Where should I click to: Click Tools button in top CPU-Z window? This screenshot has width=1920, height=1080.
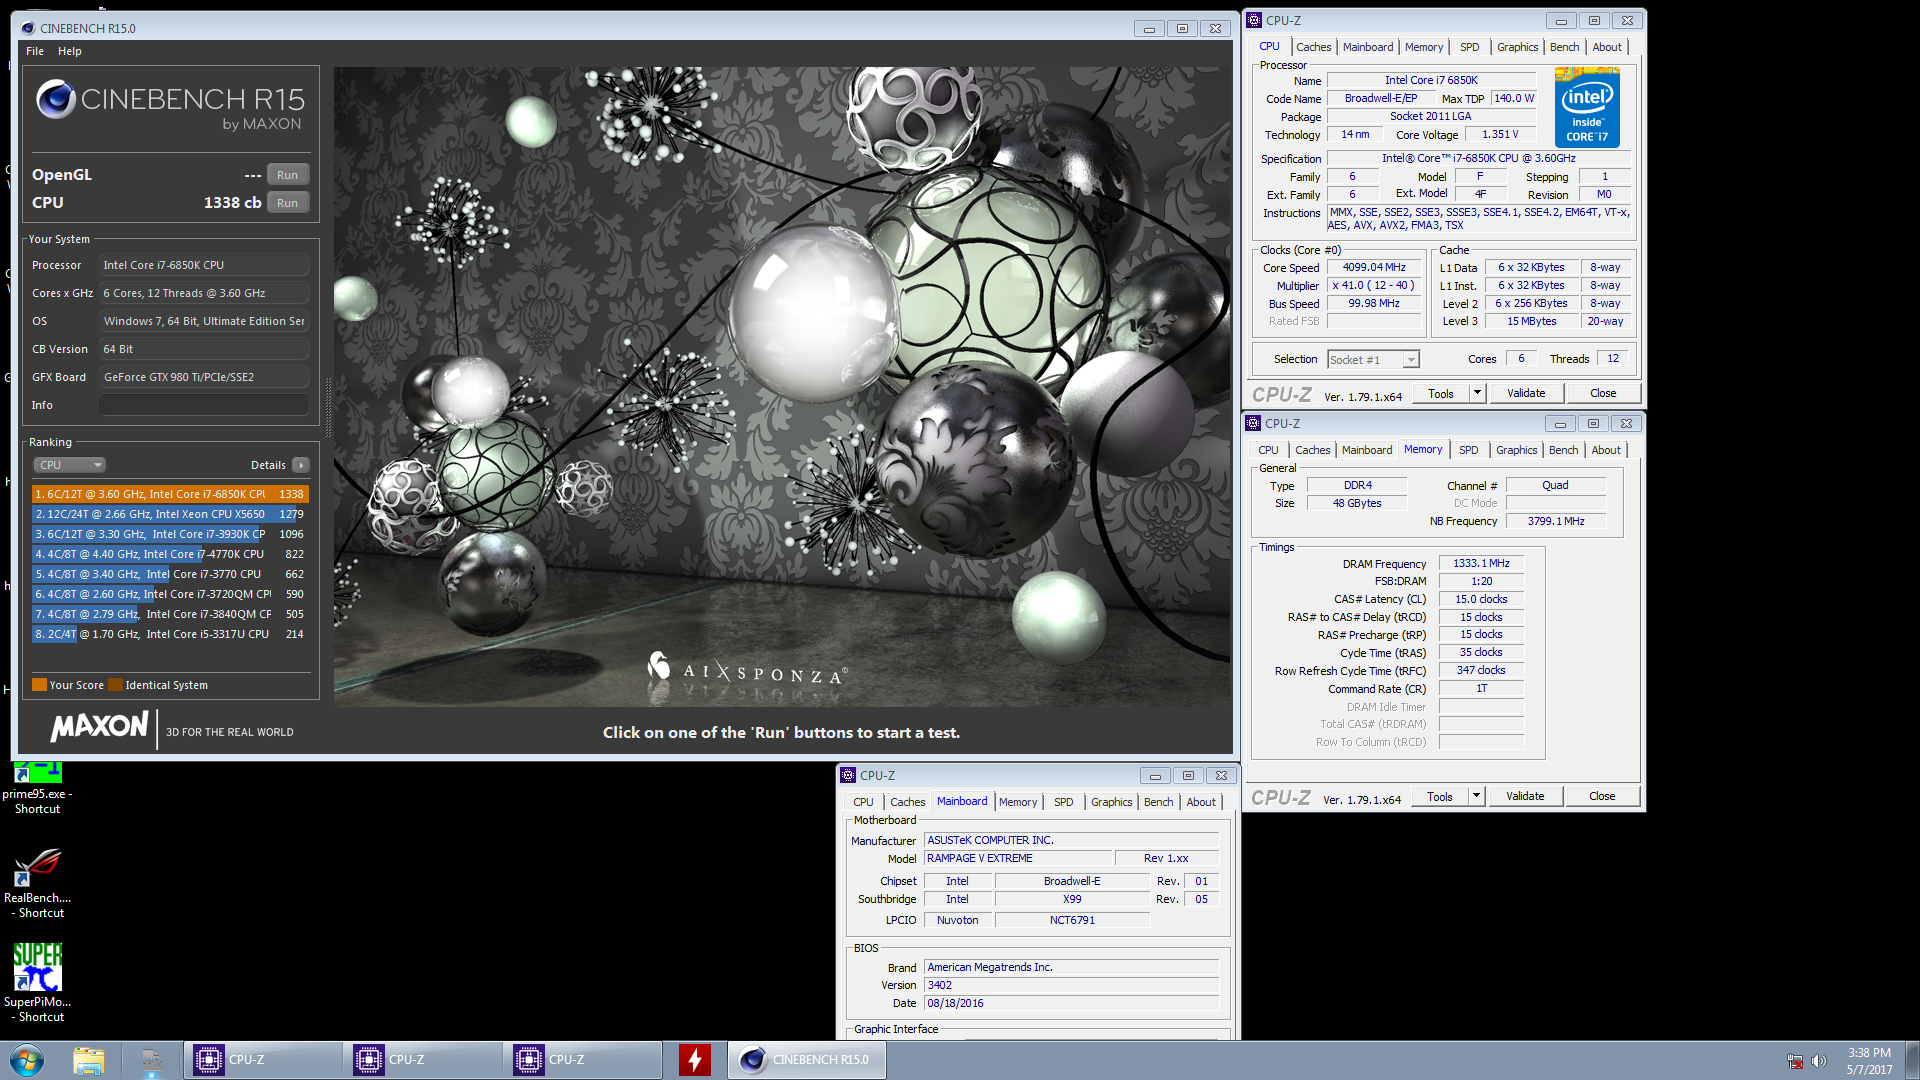click(1441, 393)
